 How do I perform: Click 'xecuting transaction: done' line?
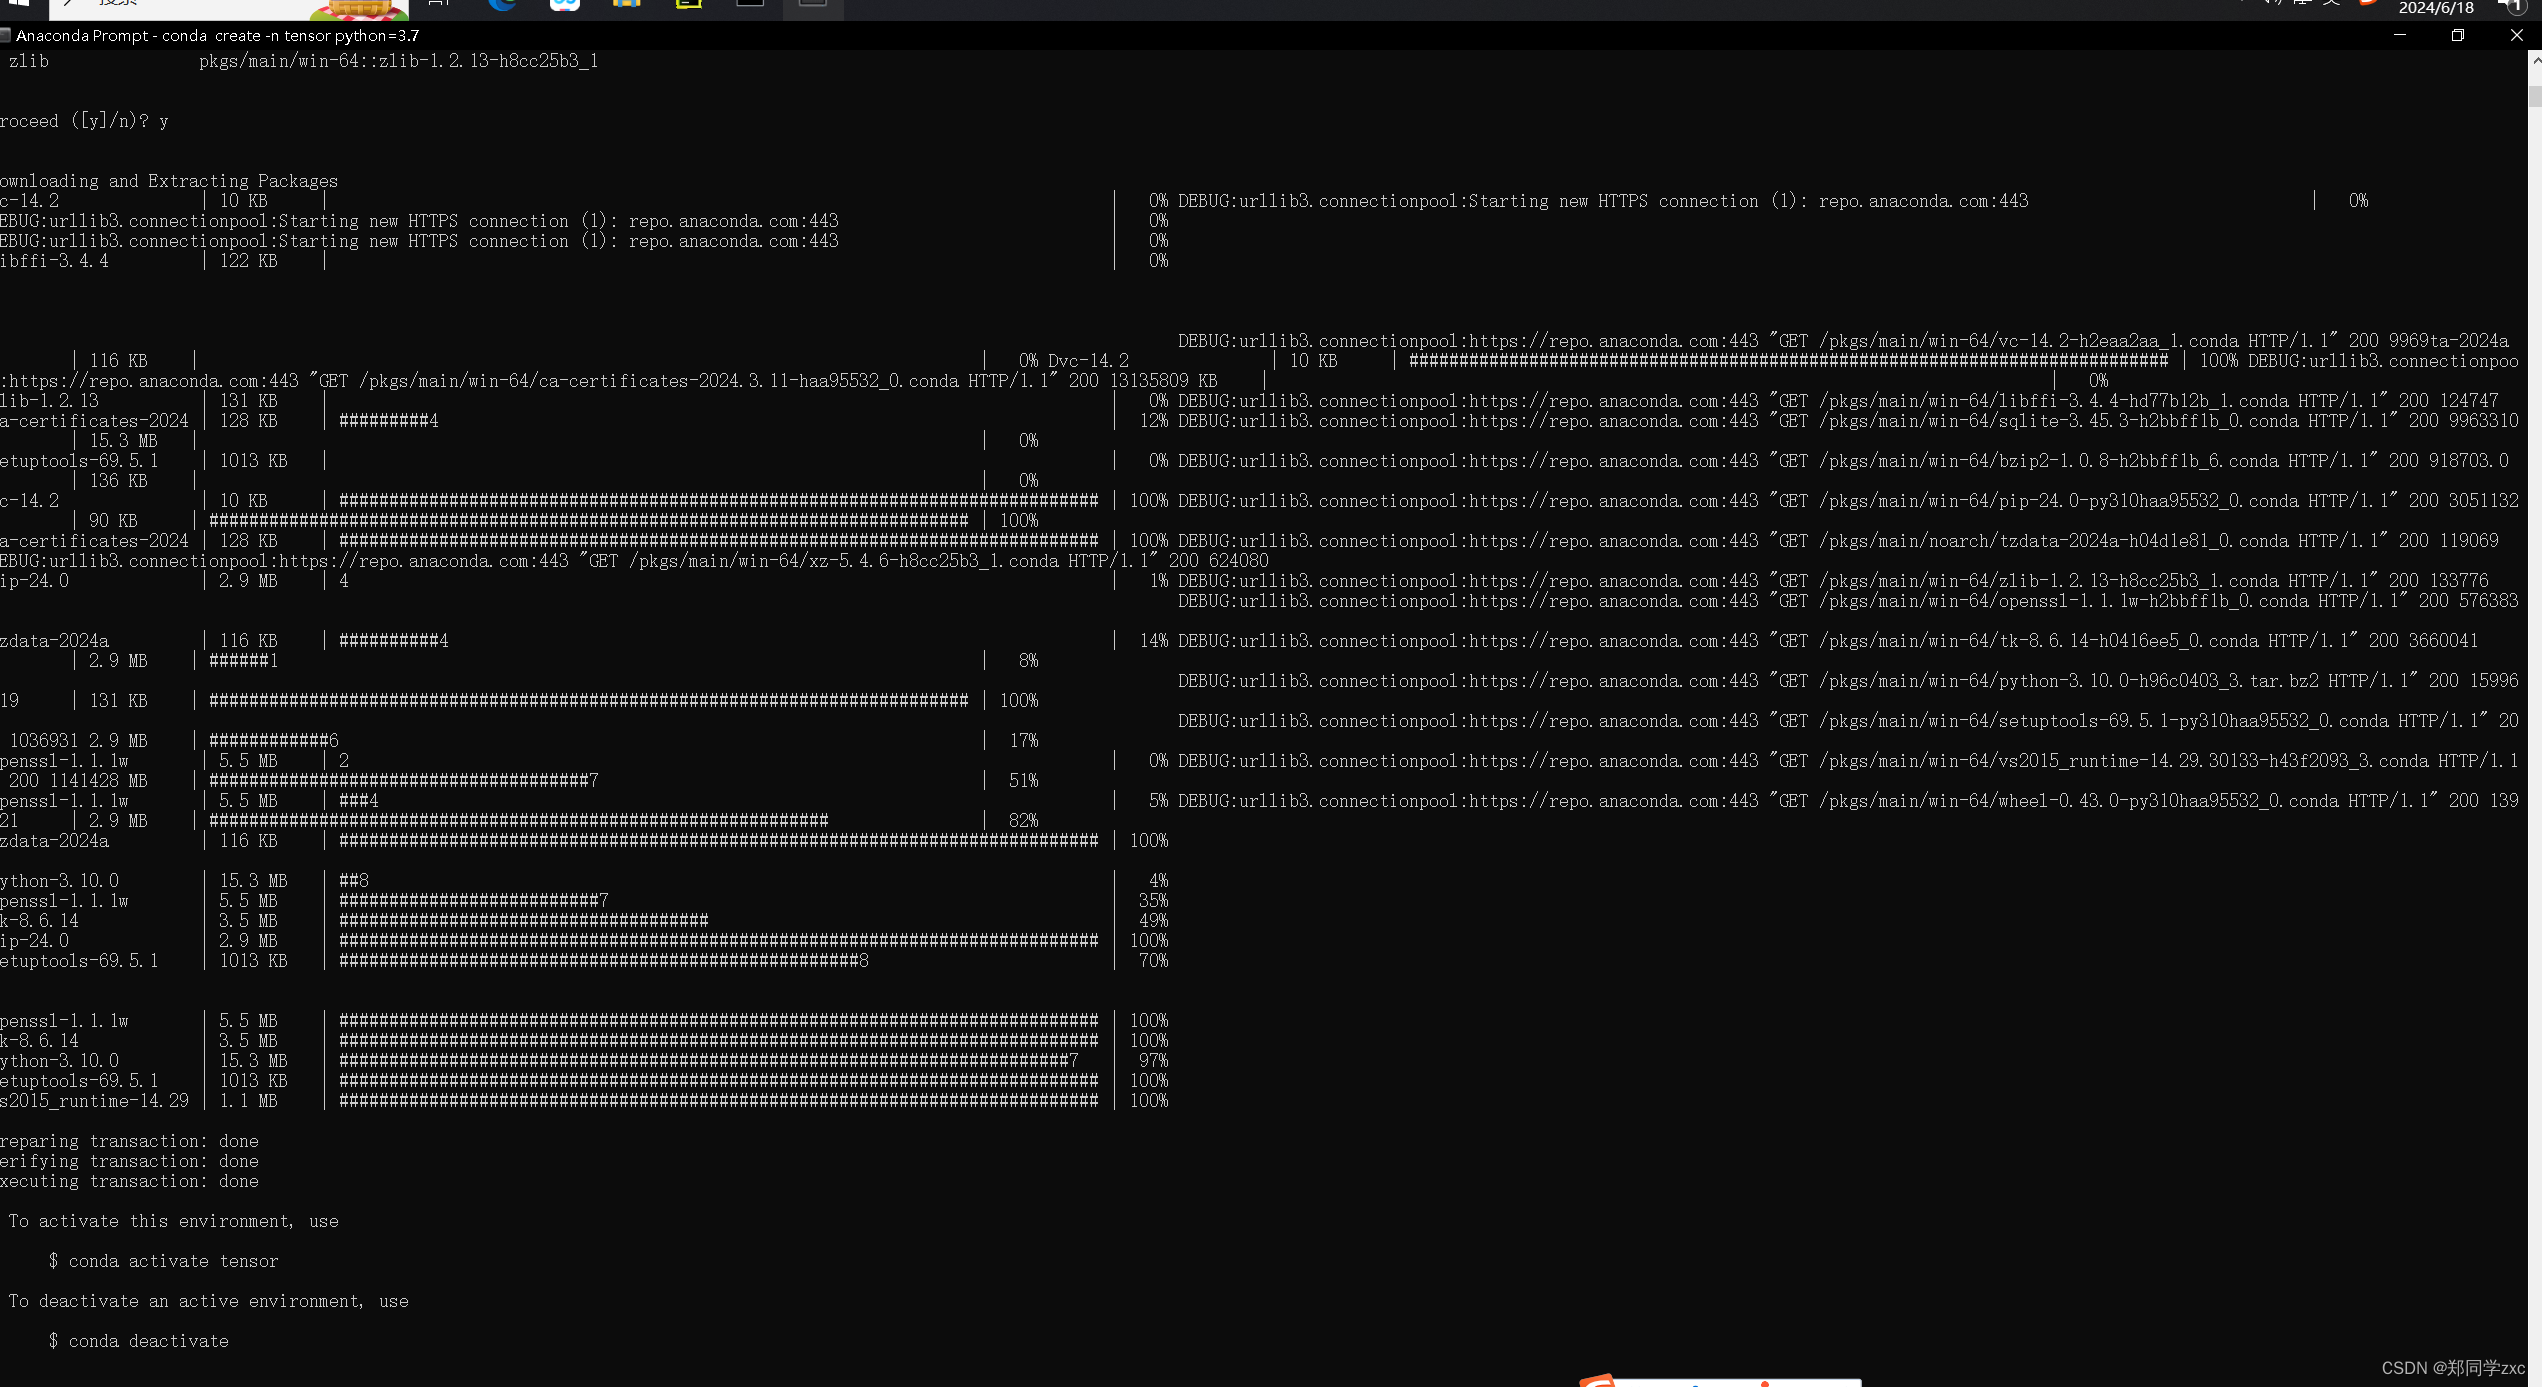[129, 1181]
